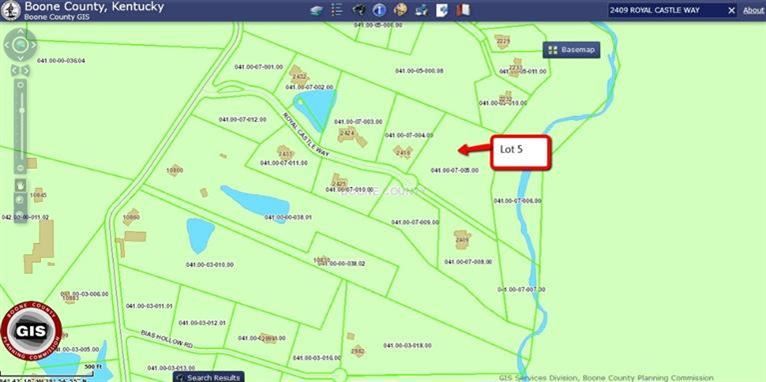Viewport: 766px width, 382px height.
Task: Activate the hand pan tool
Action: point(21,186)
